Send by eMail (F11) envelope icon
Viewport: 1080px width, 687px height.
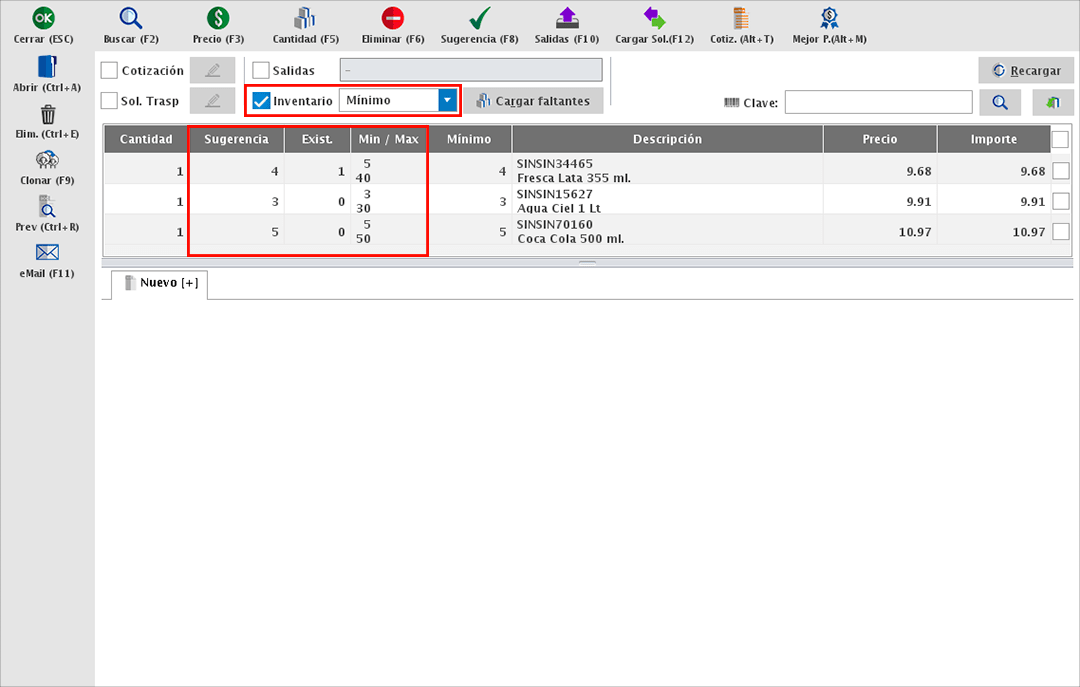pyautogui.click(x=47, y=252)
